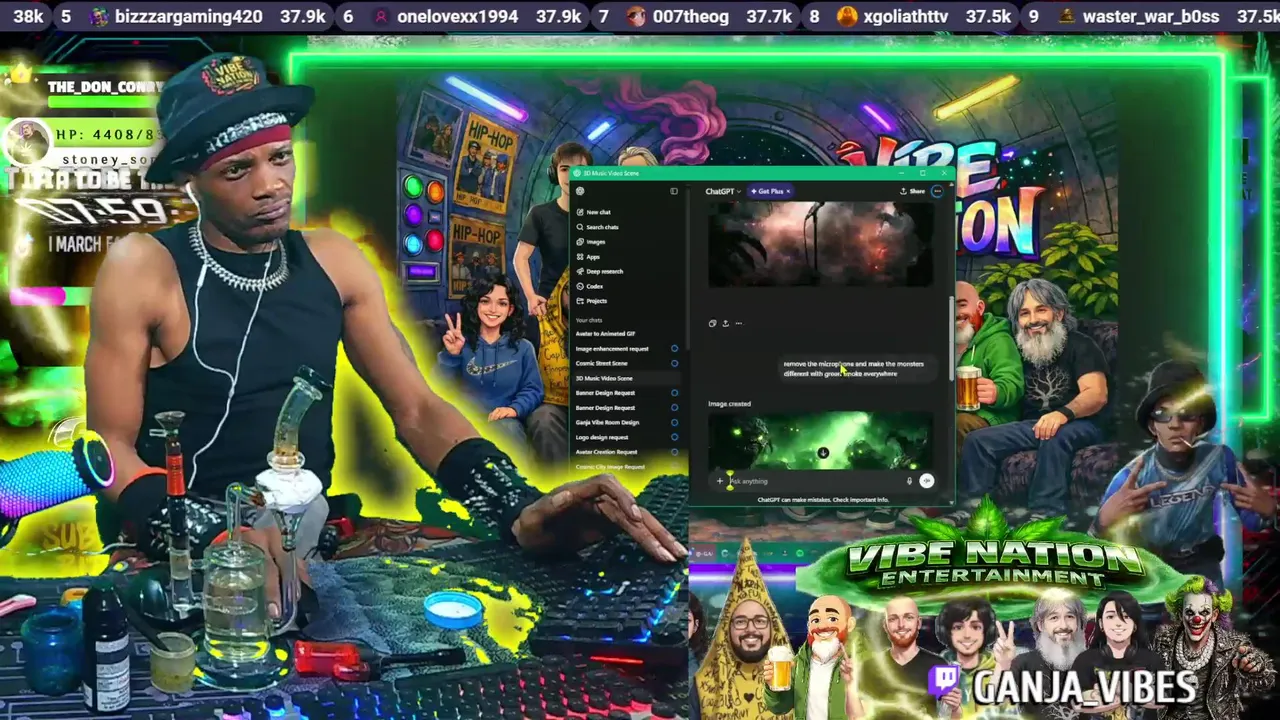Open Codex from the sidebar
This screenshot has height=720, width=1280.
pyautogui.click(x=589, y=286)
